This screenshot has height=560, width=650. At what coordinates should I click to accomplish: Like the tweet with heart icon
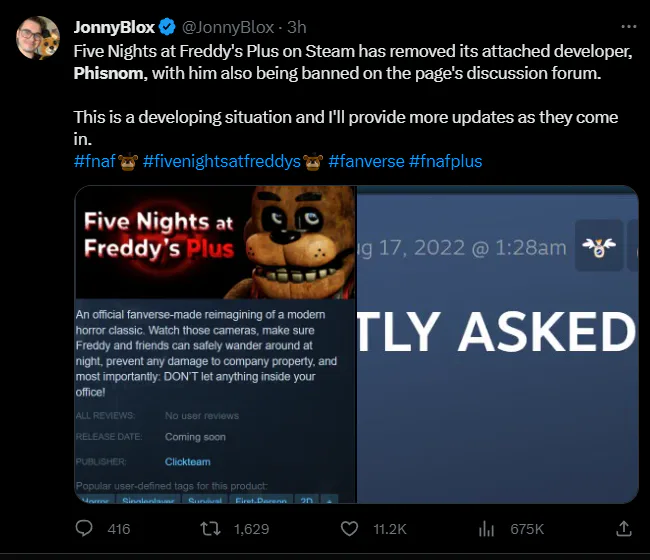[349, 529]
